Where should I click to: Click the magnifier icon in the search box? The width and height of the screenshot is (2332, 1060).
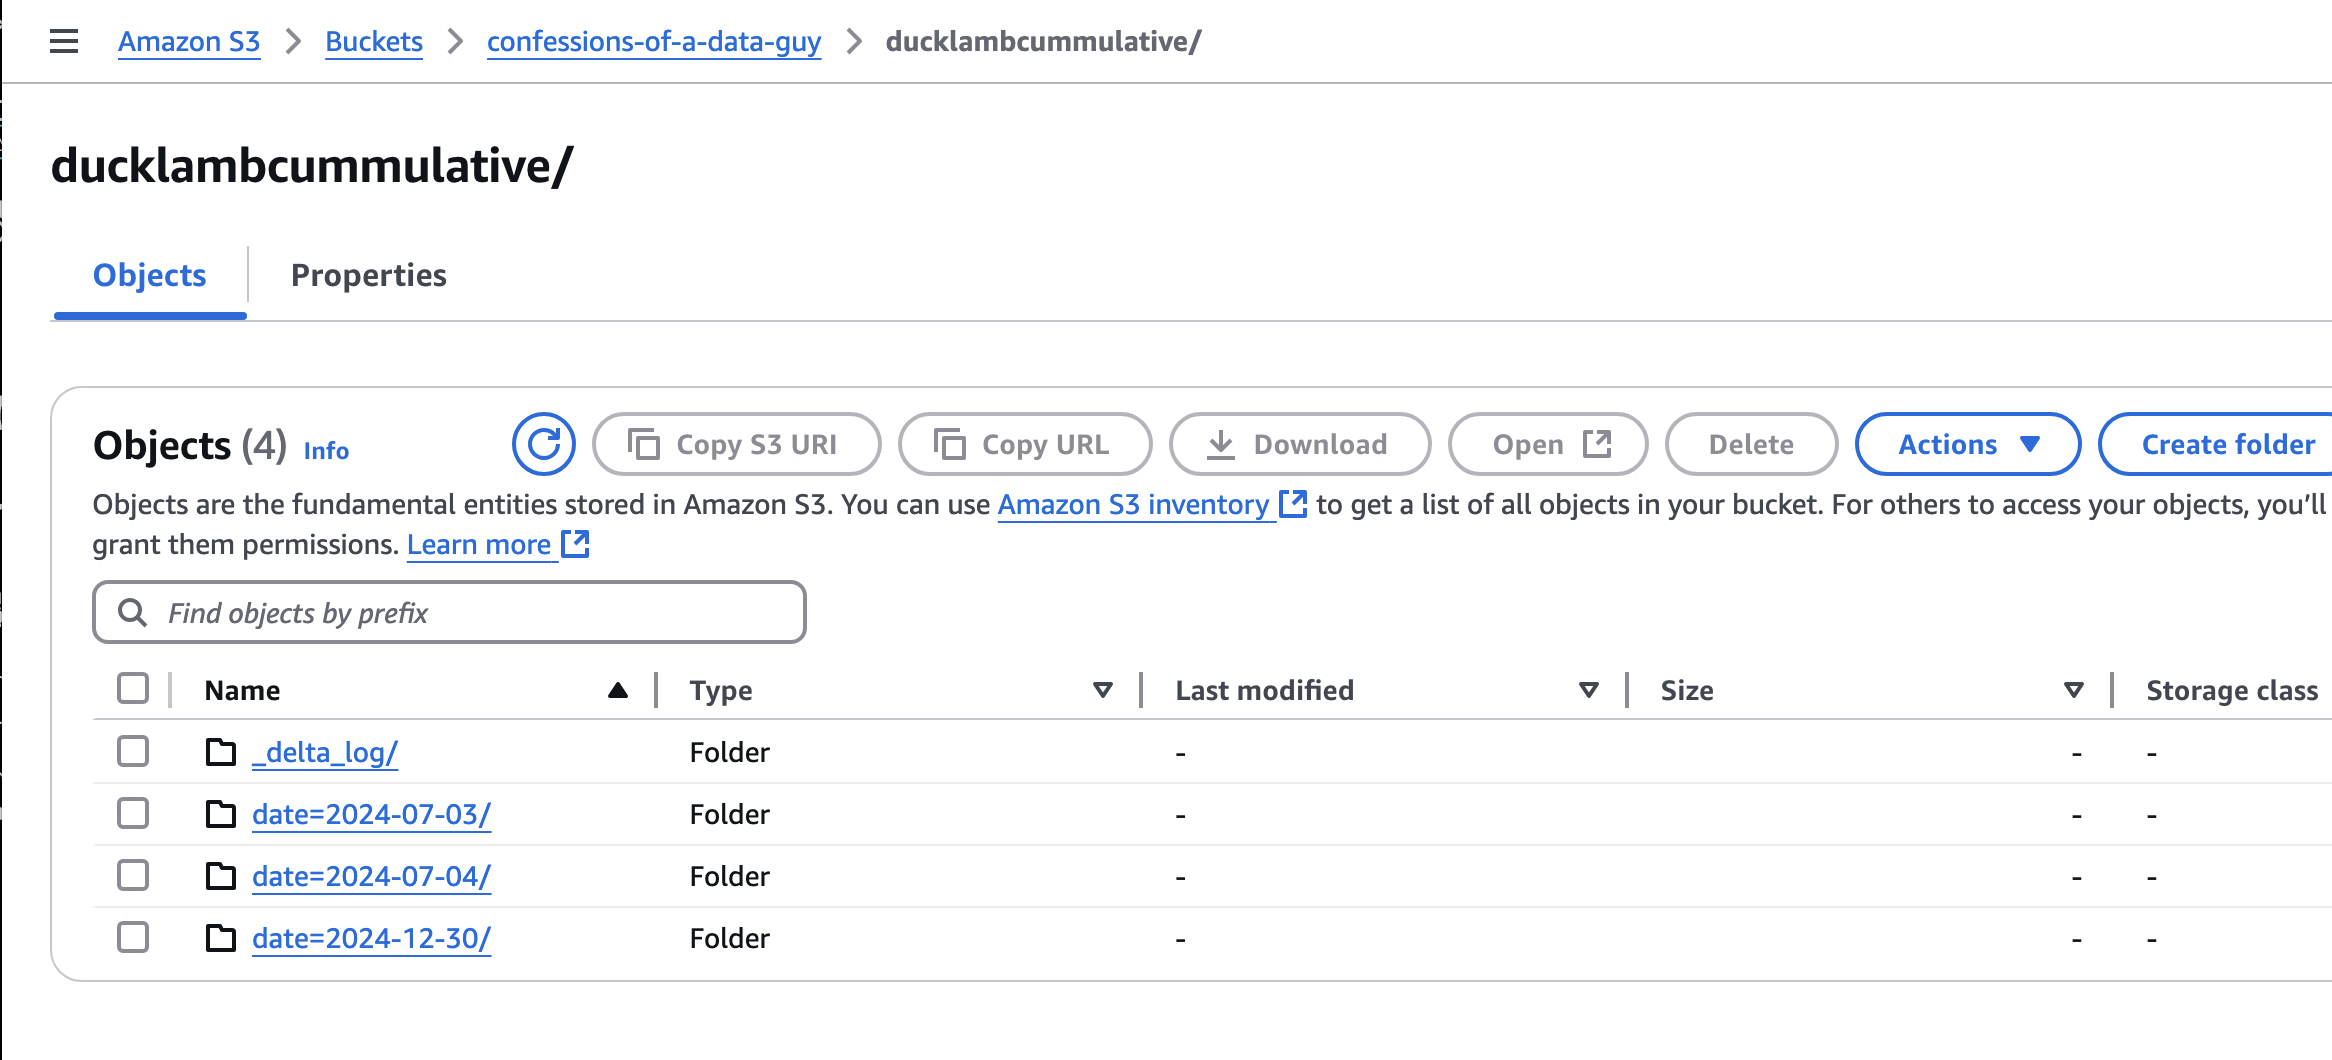pyautogui.click(x=133, y=611)
